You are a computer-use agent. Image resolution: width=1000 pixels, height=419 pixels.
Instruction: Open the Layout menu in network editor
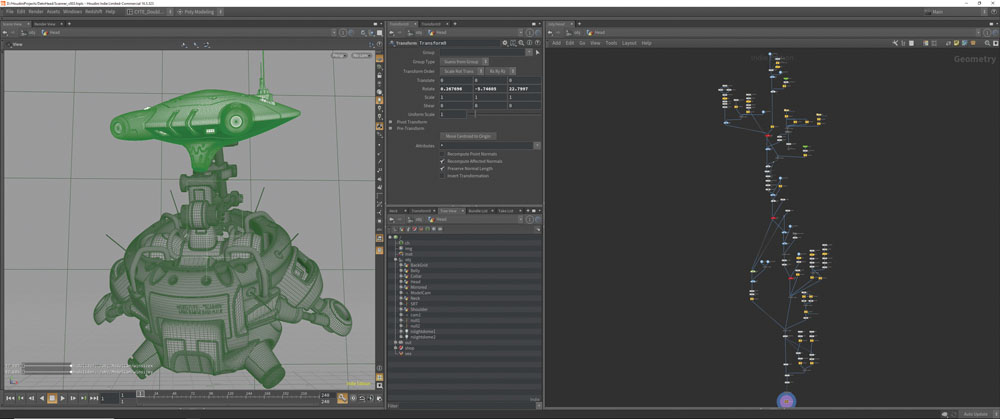629,43
